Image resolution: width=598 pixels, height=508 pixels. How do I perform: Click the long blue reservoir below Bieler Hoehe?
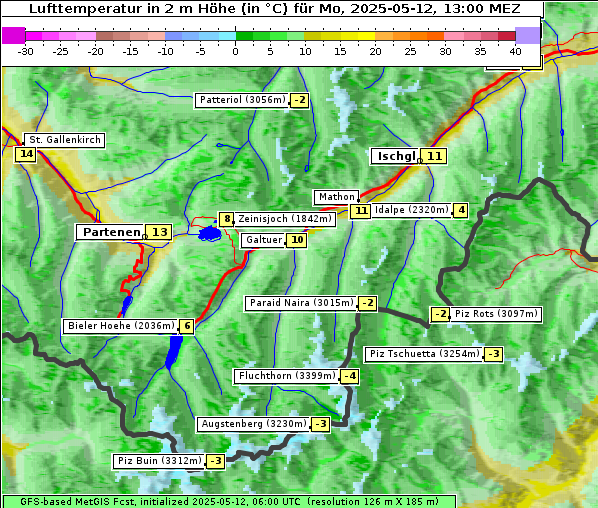174,352
